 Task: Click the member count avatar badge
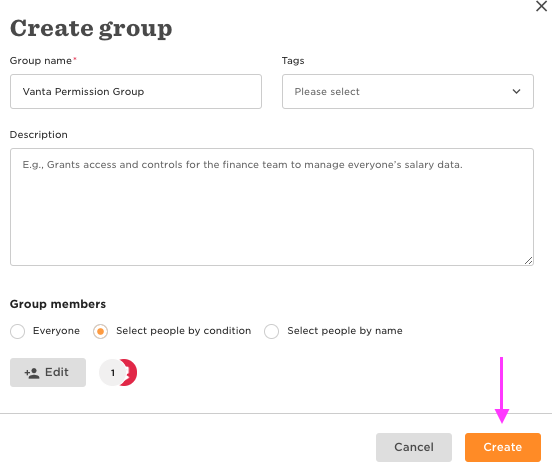click(113, 372)
